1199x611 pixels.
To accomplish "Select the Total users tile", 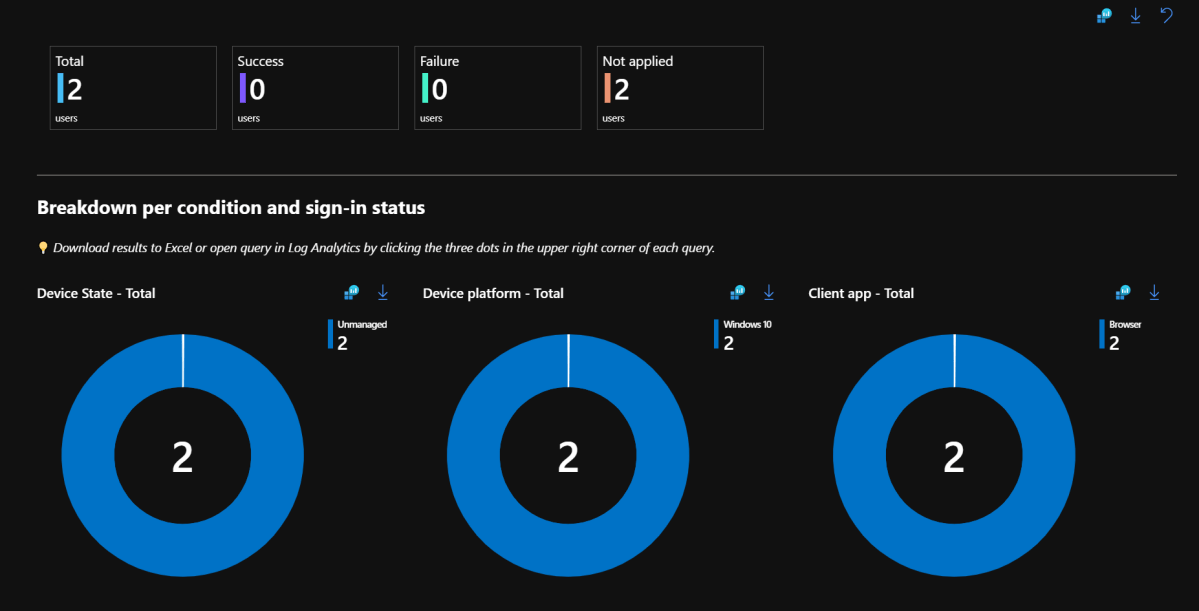I will [133, 87].
